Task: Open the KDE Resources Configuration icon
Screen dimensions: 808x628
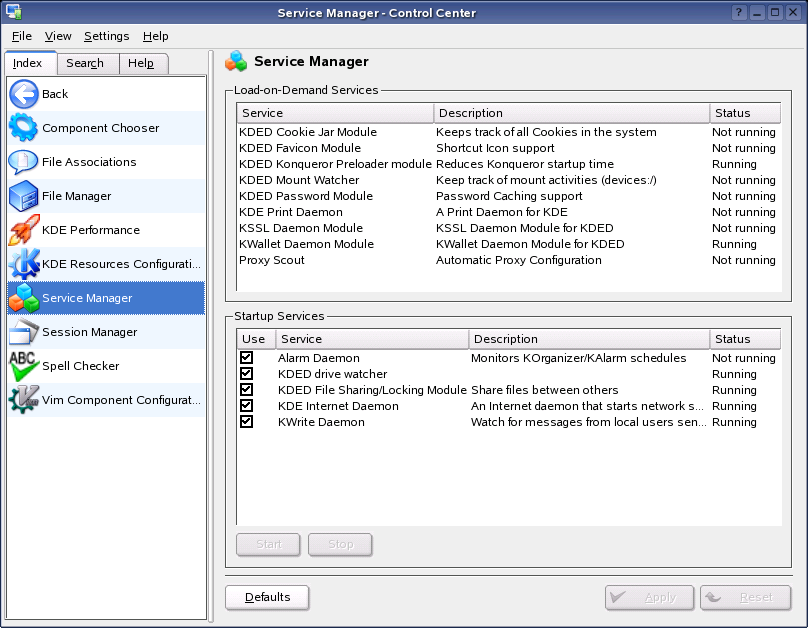Action: tap(24, 264)
